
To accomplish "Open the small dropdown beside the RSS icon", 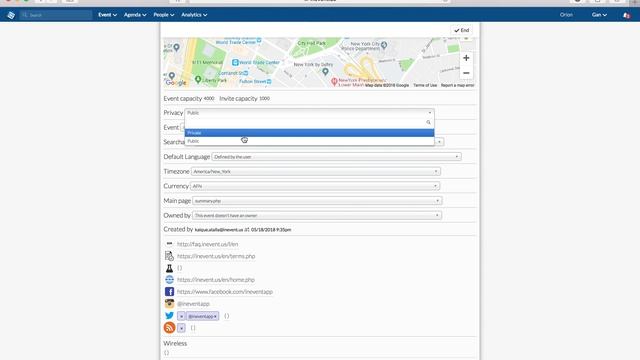I will click(181, 328).
